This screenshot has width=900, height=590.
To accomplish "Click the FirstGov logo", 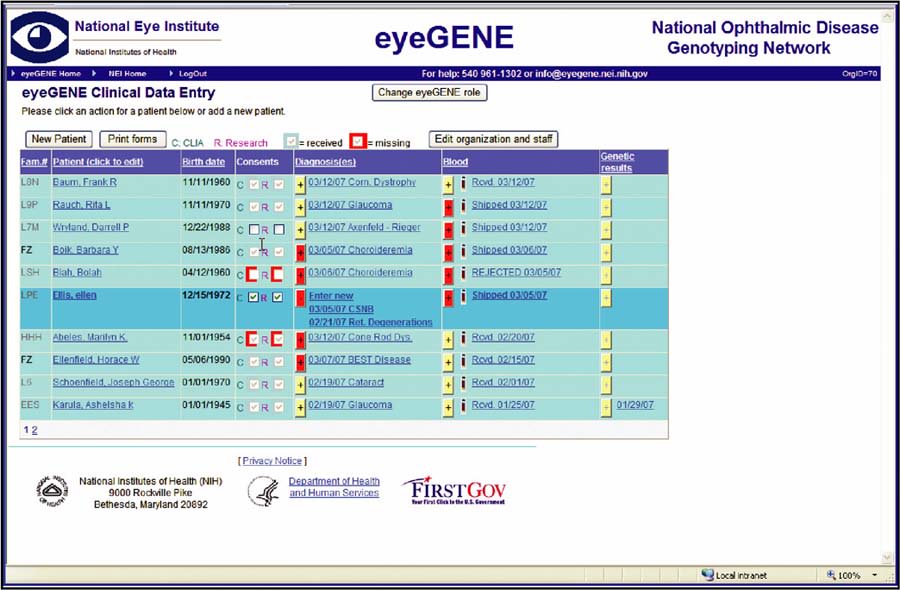I will (x=454, y=490).
